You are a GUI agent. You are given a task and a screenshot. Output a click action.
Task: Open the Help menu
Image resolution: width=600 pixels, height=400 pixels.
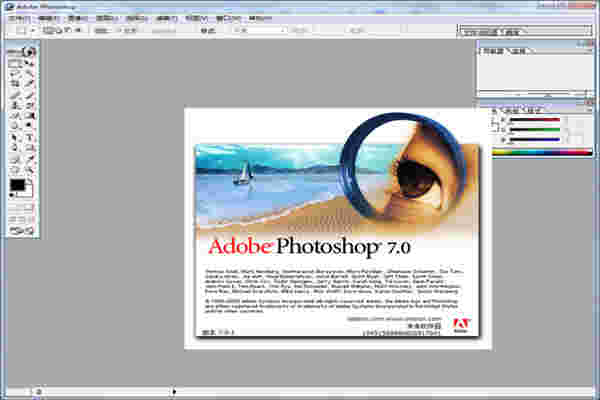click(260, 18)
